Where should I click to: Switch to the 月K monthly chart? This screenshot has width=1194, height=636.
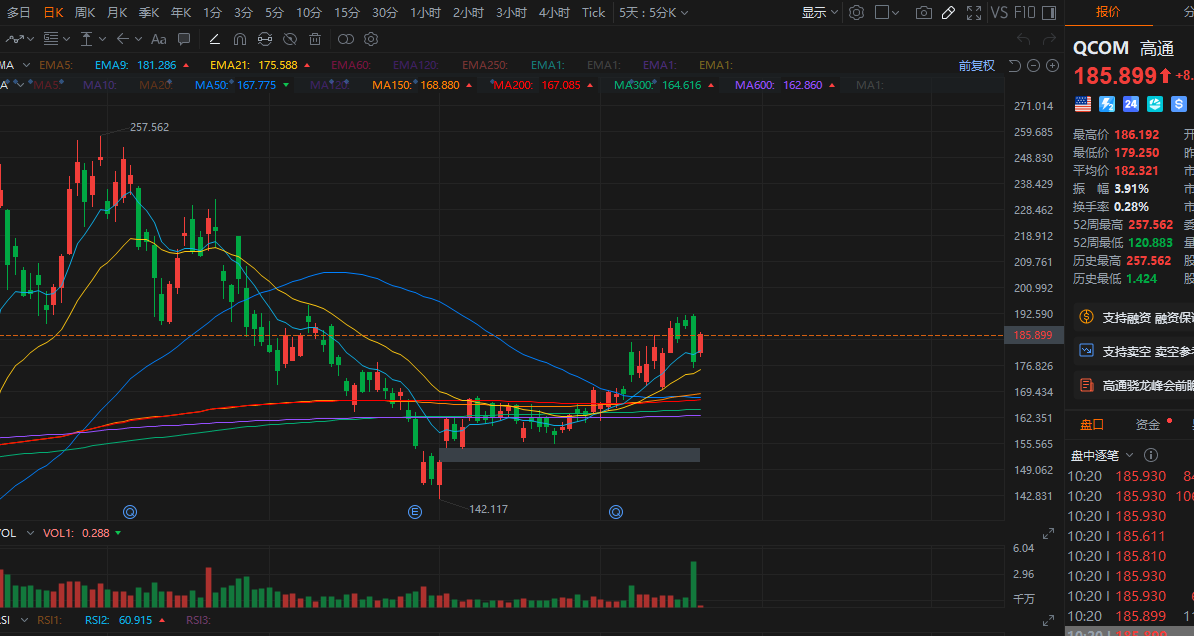(117, 12)
